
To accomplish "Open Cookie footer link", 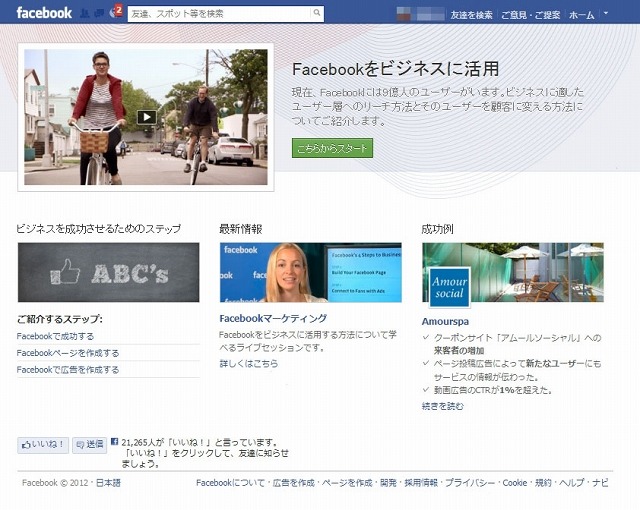I will [515, 483].
